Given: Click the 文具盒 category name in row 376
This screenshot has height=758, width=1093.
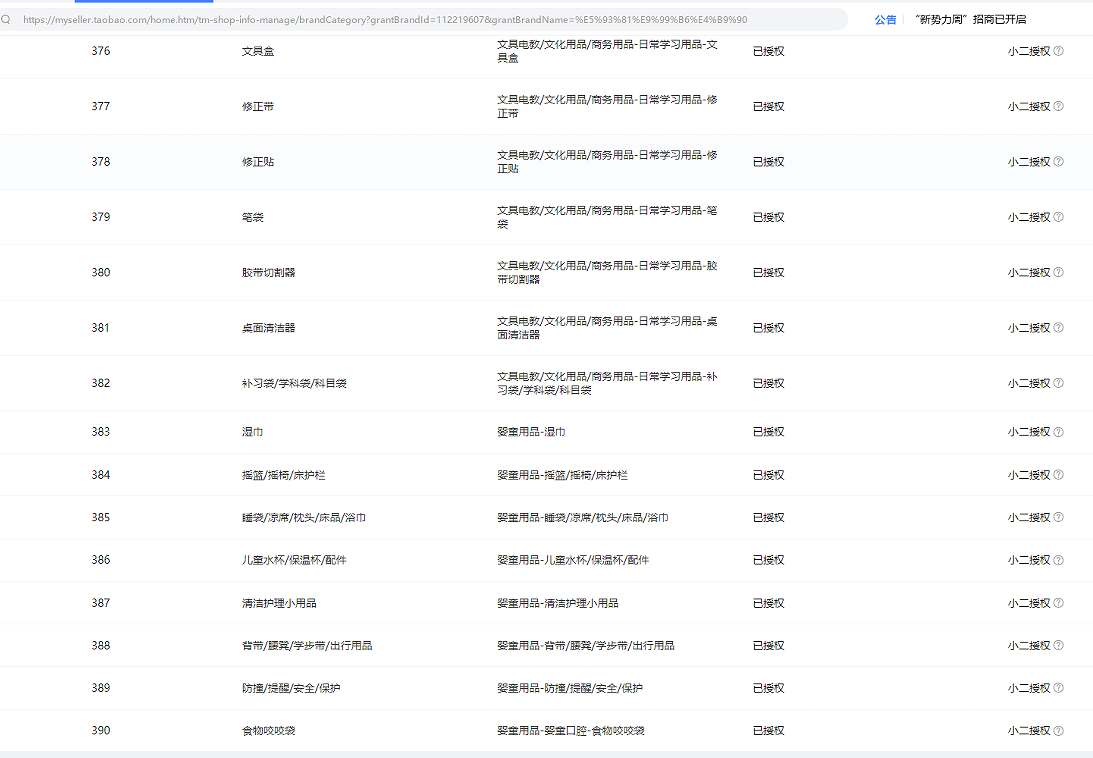Looking at the screenshot, I should point(257,51).
